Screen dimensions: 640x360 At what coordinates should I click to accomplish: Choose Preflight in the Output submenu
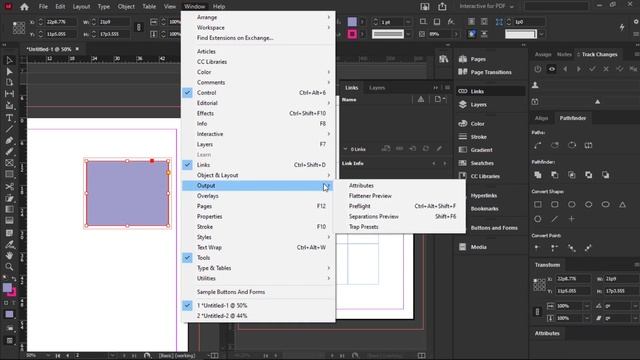400,206
